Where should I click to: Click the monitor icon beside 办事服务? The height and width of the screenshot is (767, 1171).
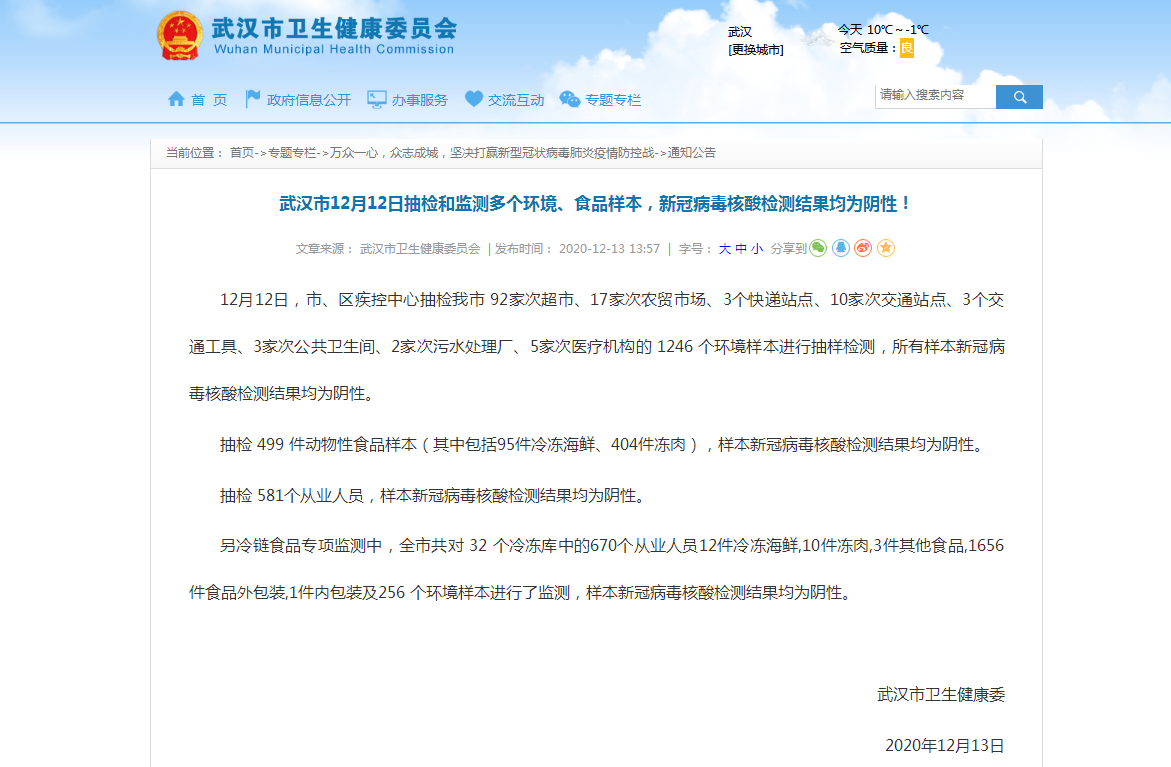(376, 99)
